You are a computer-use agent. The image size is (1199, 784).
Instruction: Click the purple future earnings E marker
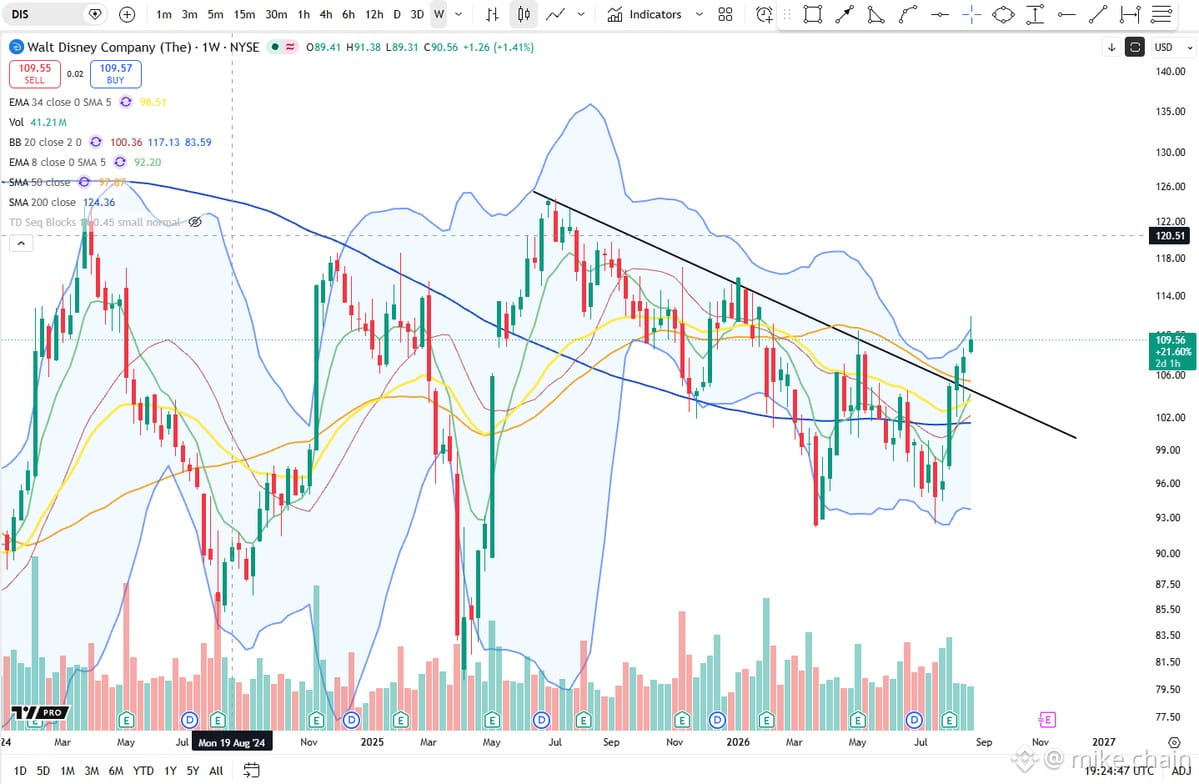pos(1047,719)
